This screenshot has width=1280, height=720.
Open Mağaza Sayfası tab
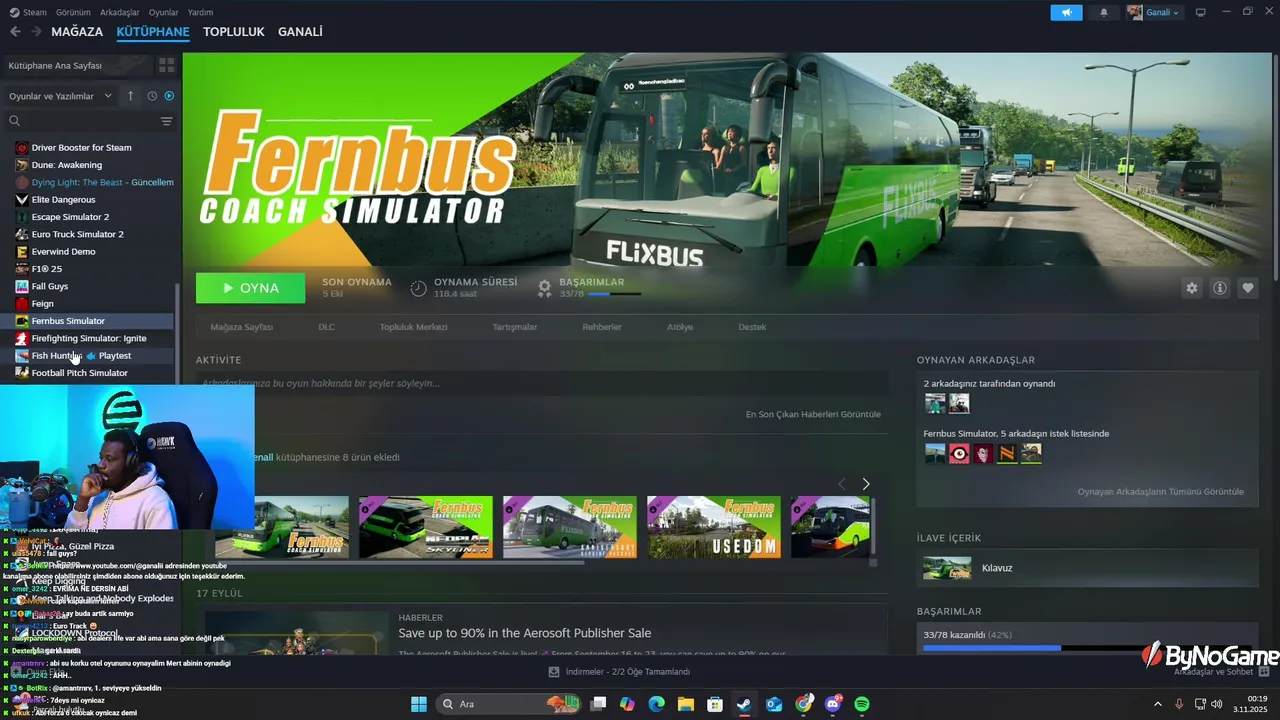tap(241, 327)
